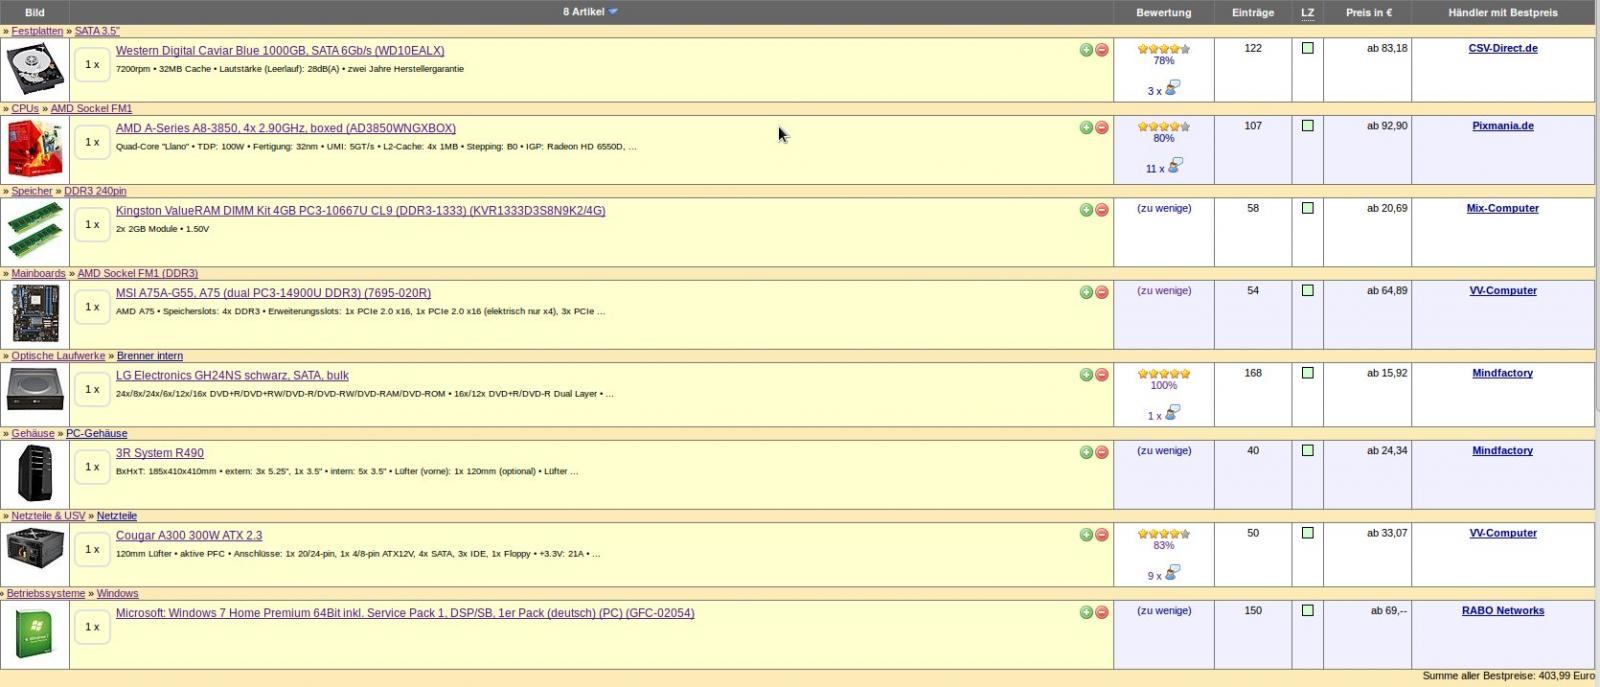Click the Bild column header

pyautogui.click(x=34, y=12)
